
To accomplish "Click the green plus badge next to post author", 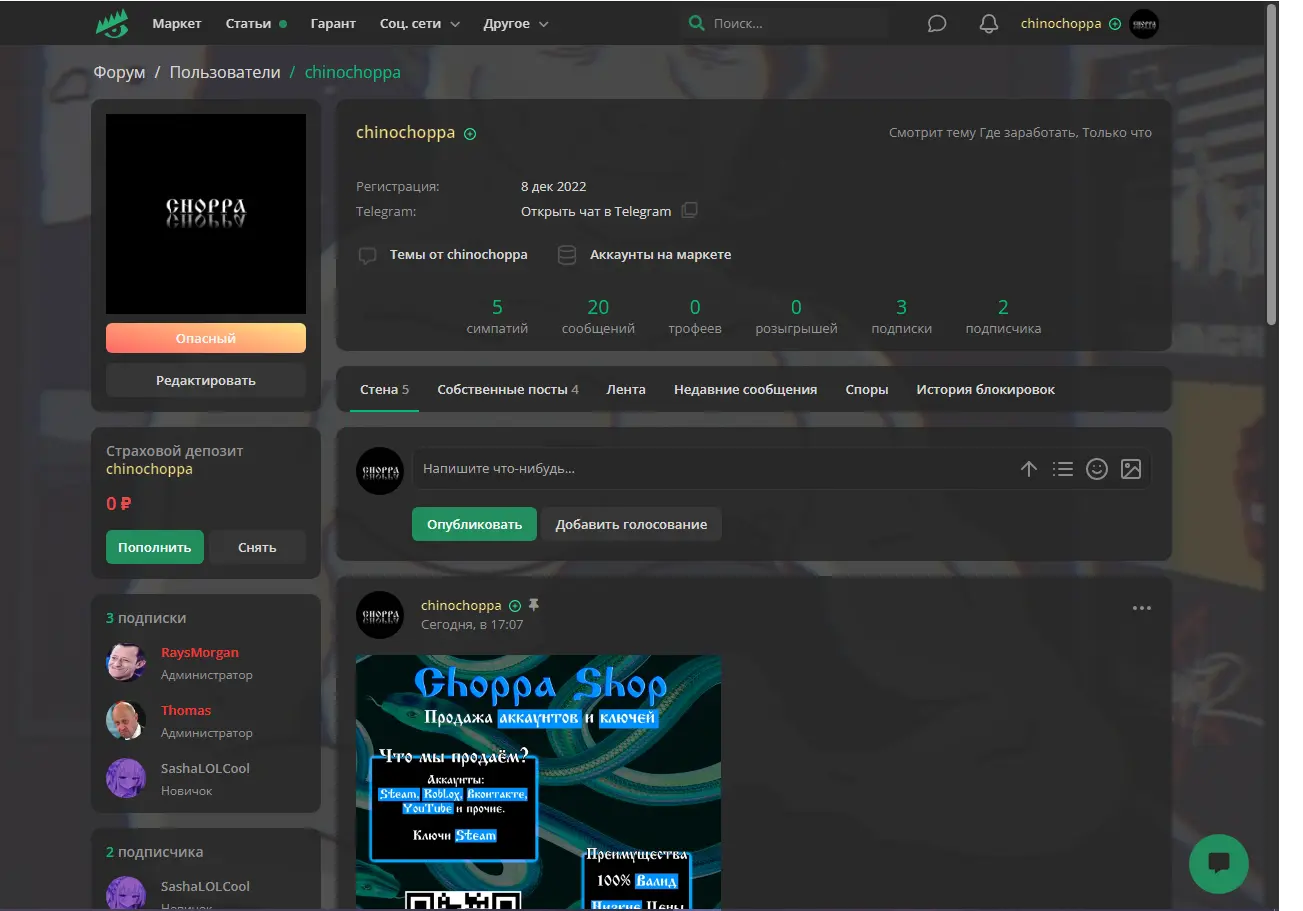I will tap(515, 606).
